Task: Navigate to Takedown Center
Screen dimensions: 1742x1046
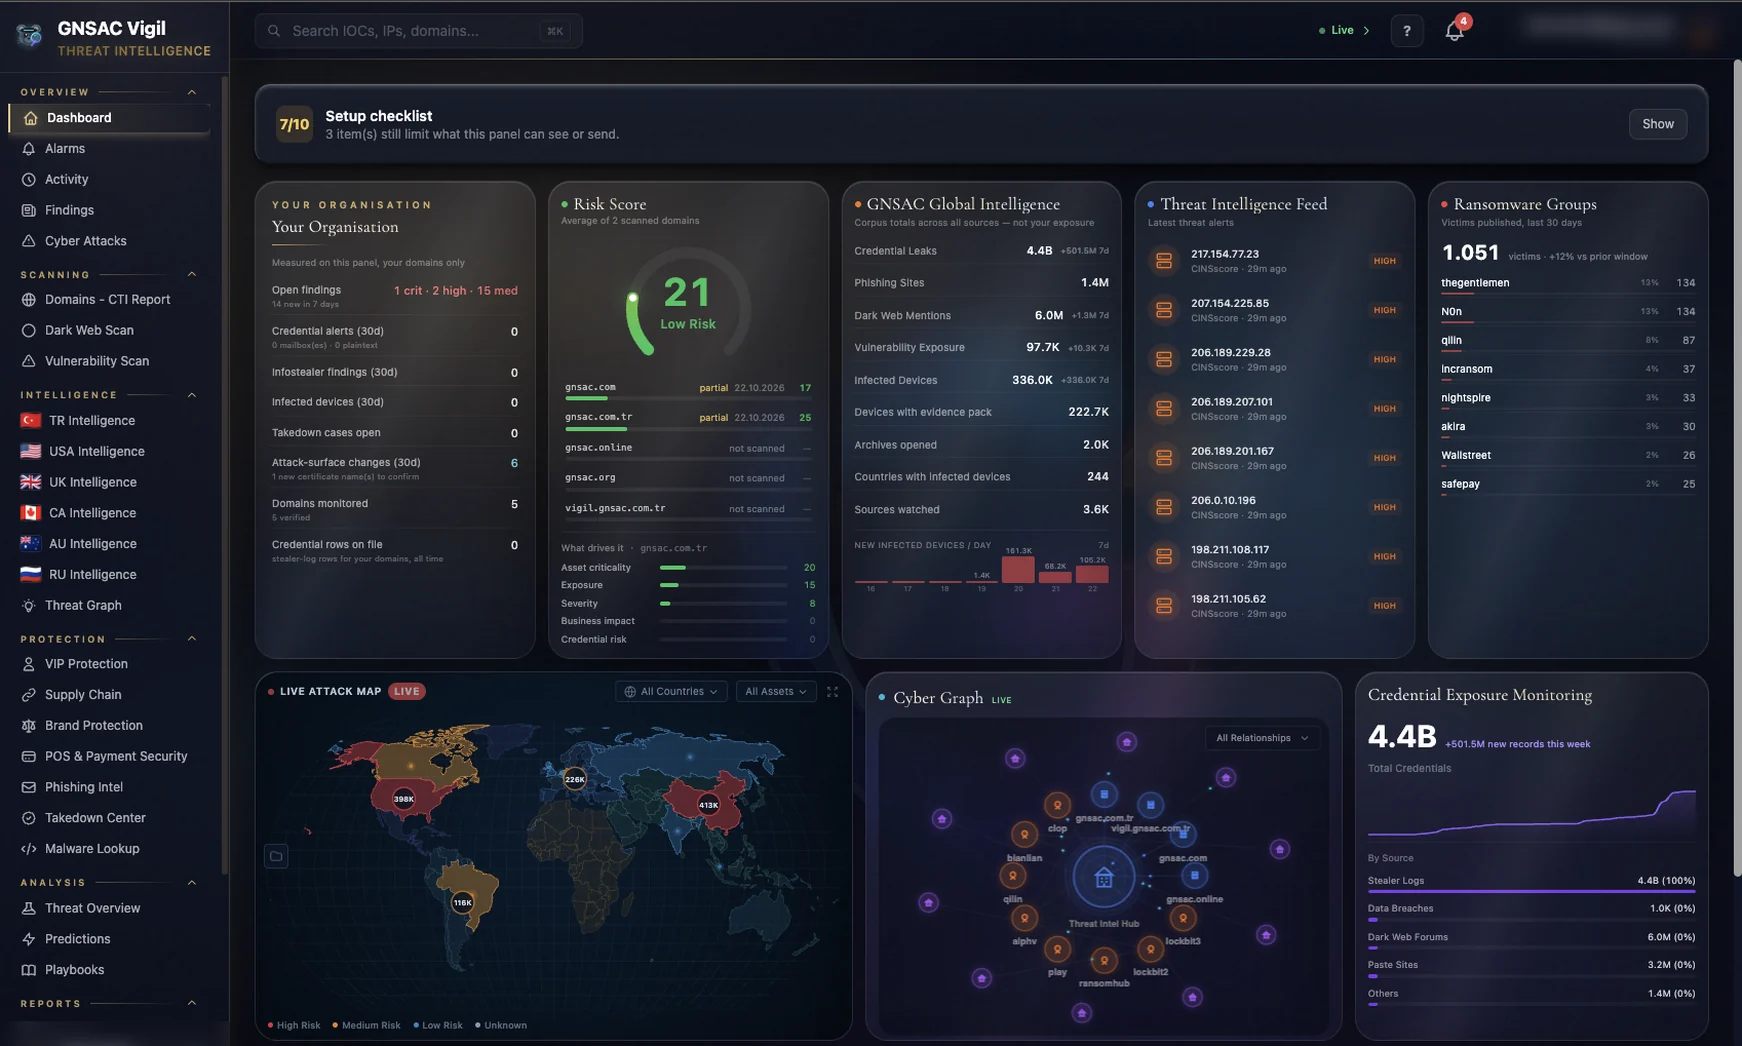Action: coord(108,818)
